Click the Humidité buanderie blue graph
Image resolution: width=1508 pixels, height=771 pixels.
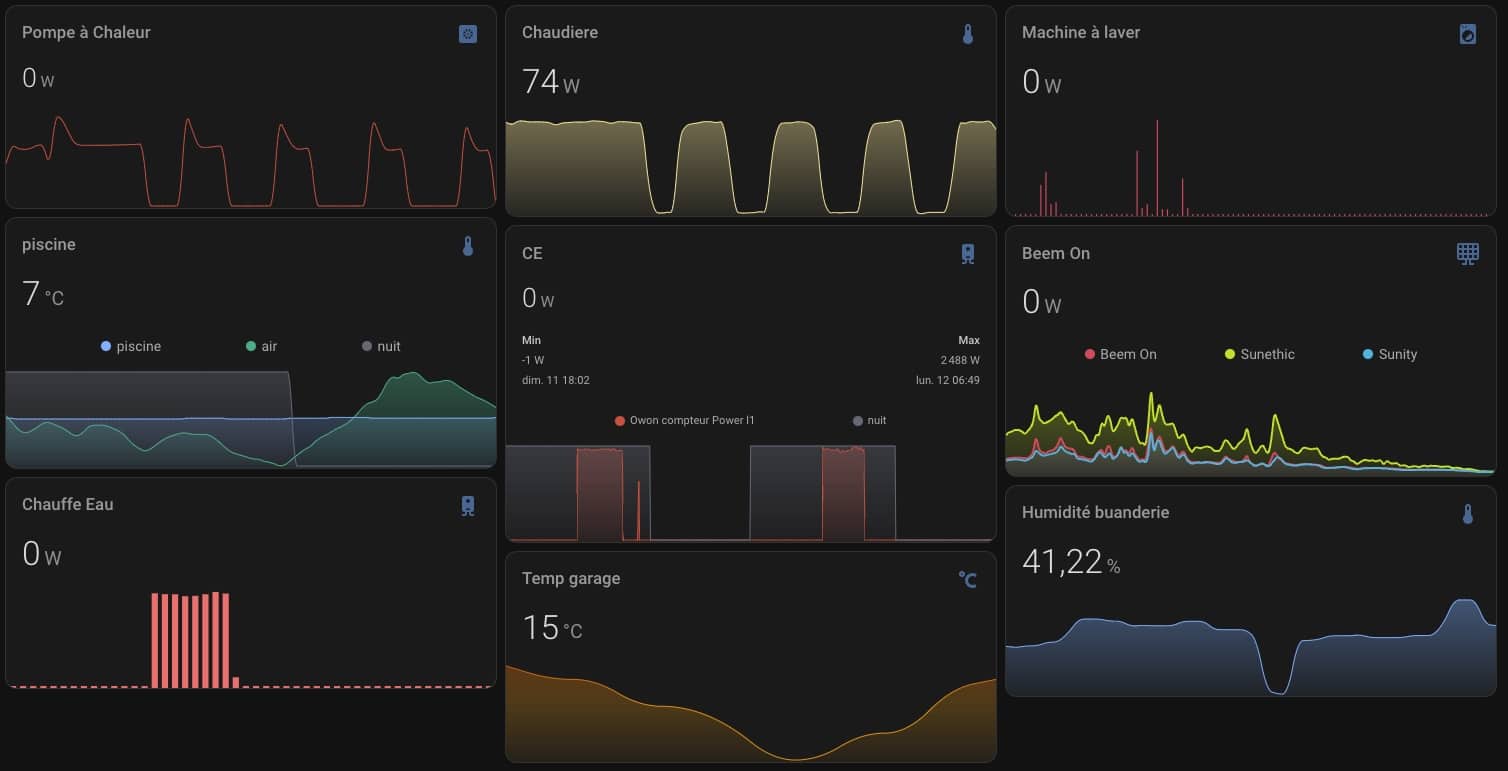[x=1251, y=646]
